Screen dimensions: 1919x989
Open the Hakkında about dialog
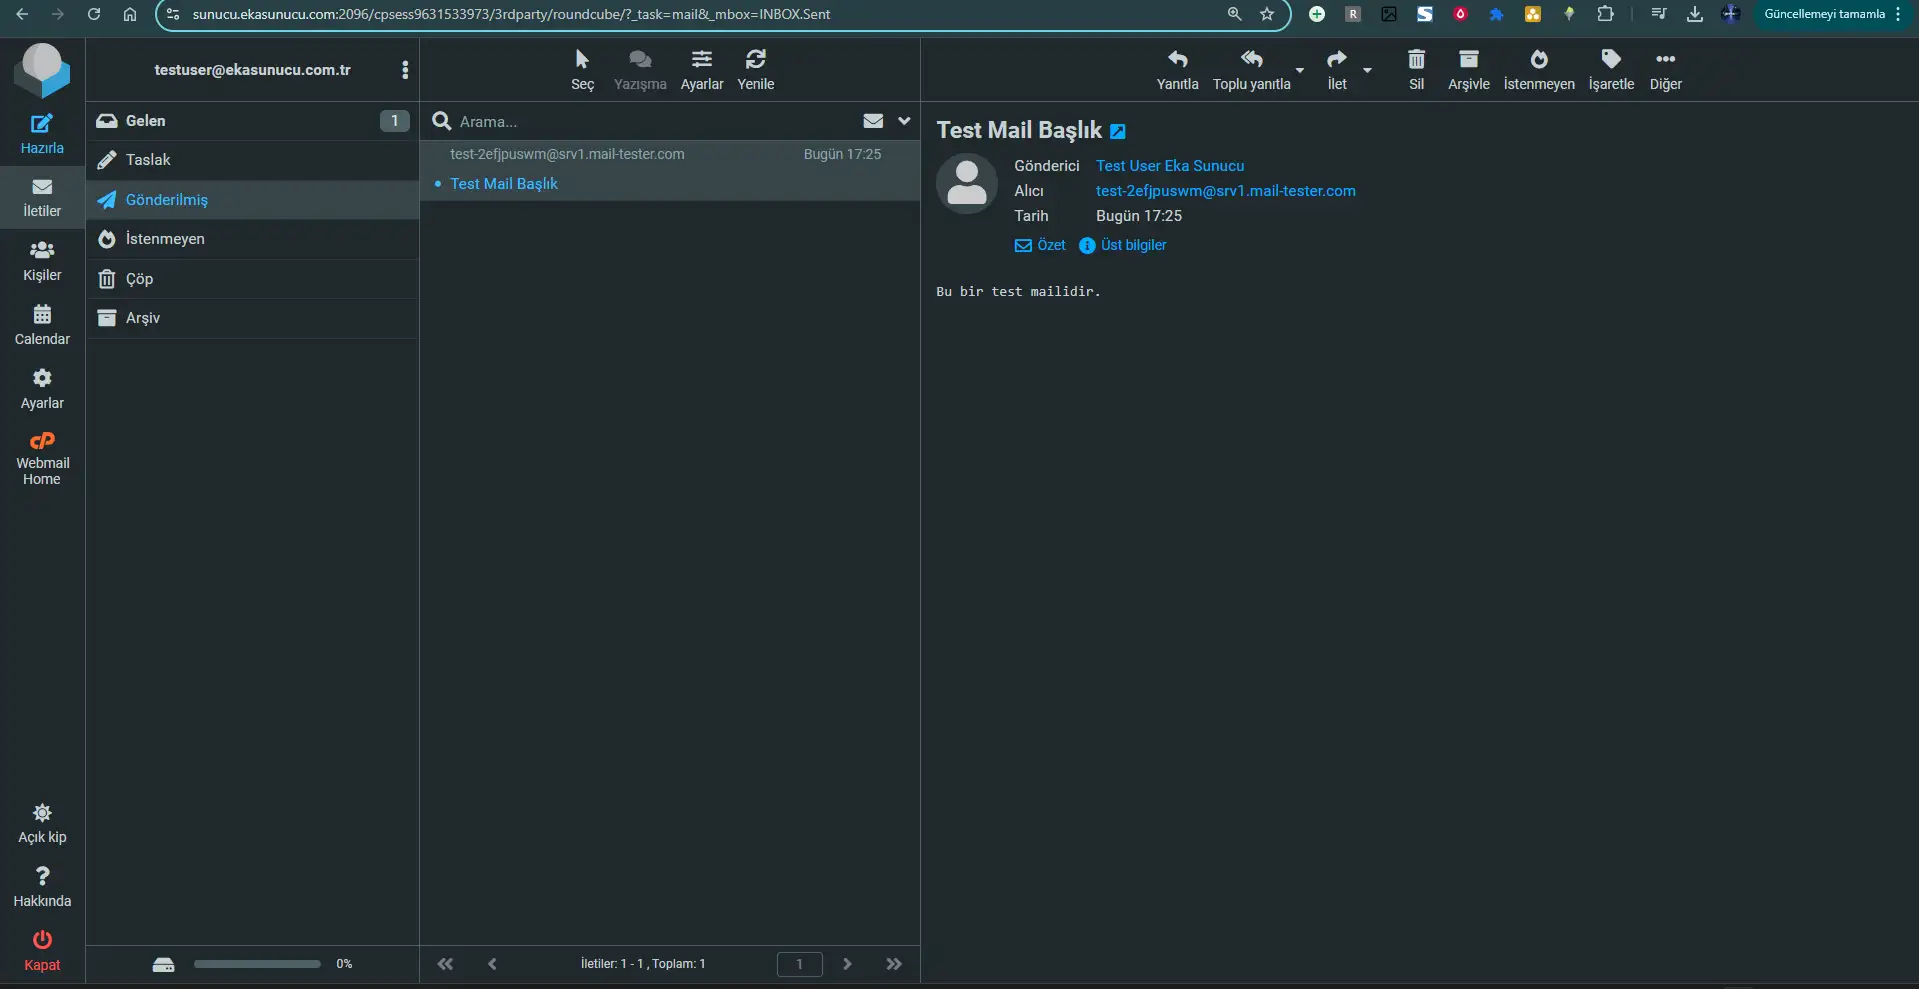point(42,888)
